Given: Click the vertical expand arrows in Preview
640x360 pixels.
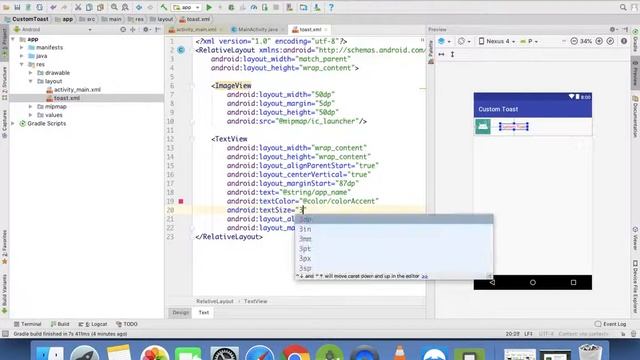Looking at the screenshot, I should tap(452, 54).
